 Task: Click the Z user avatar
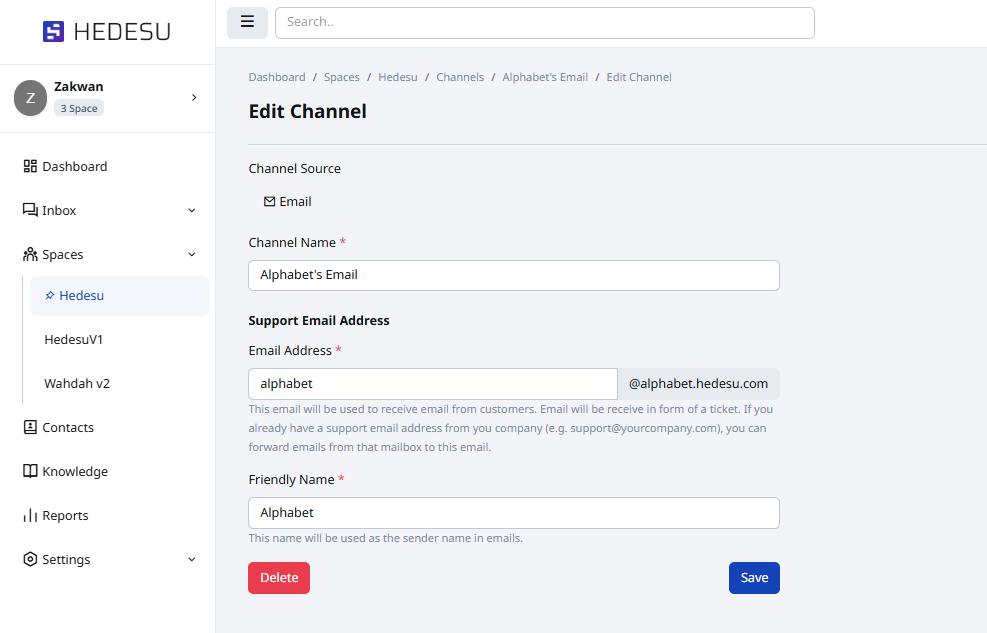click(x=30, y=97)
